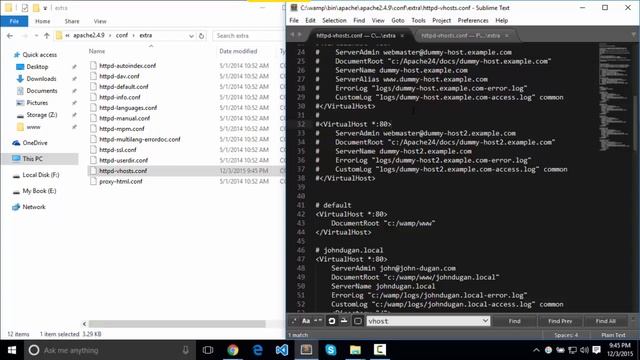The height and width of the screenshot is (360, 640).
Task: Toggle highlight matches option
Action: [x=358, y=321]
